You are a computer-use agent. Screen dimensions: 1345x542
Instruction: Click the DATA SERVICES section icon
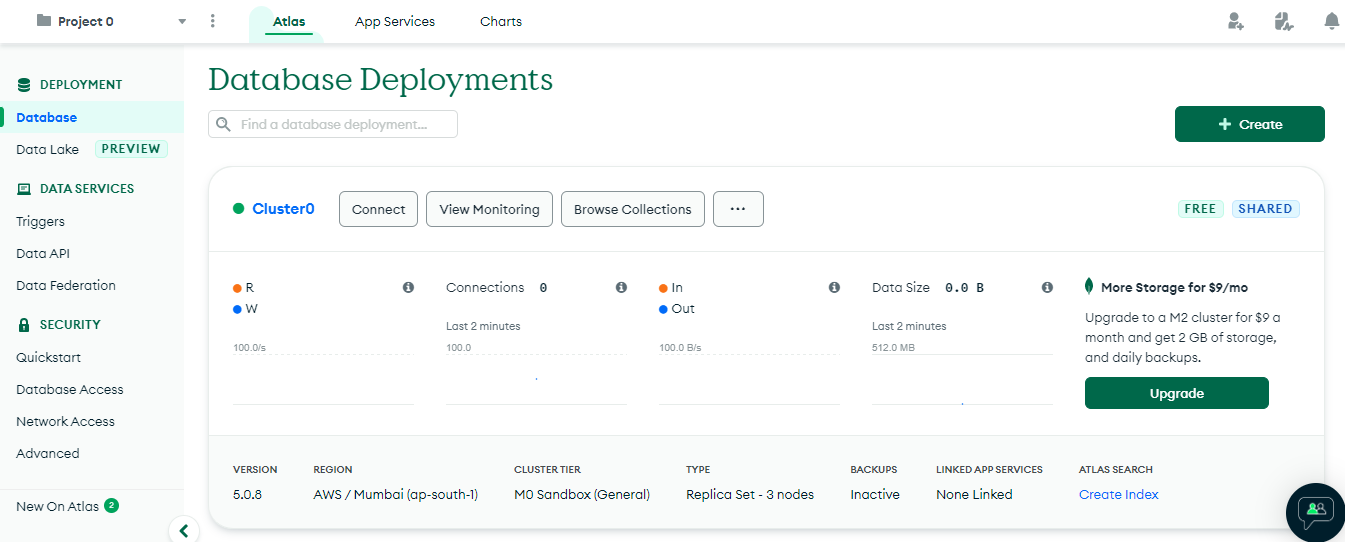[24, 189]
